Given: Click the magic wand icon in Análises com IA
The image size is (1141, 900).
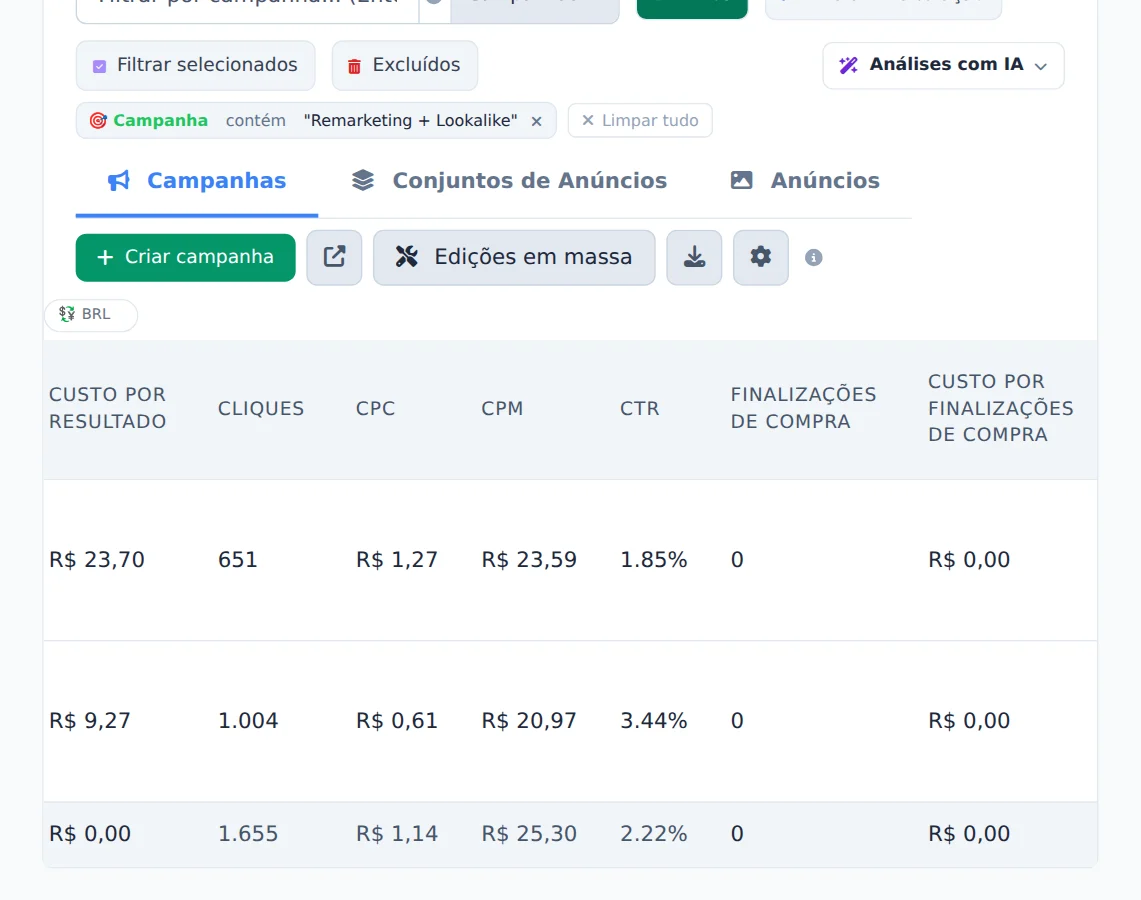Looking at the screenshot, I should click(848, 65).
